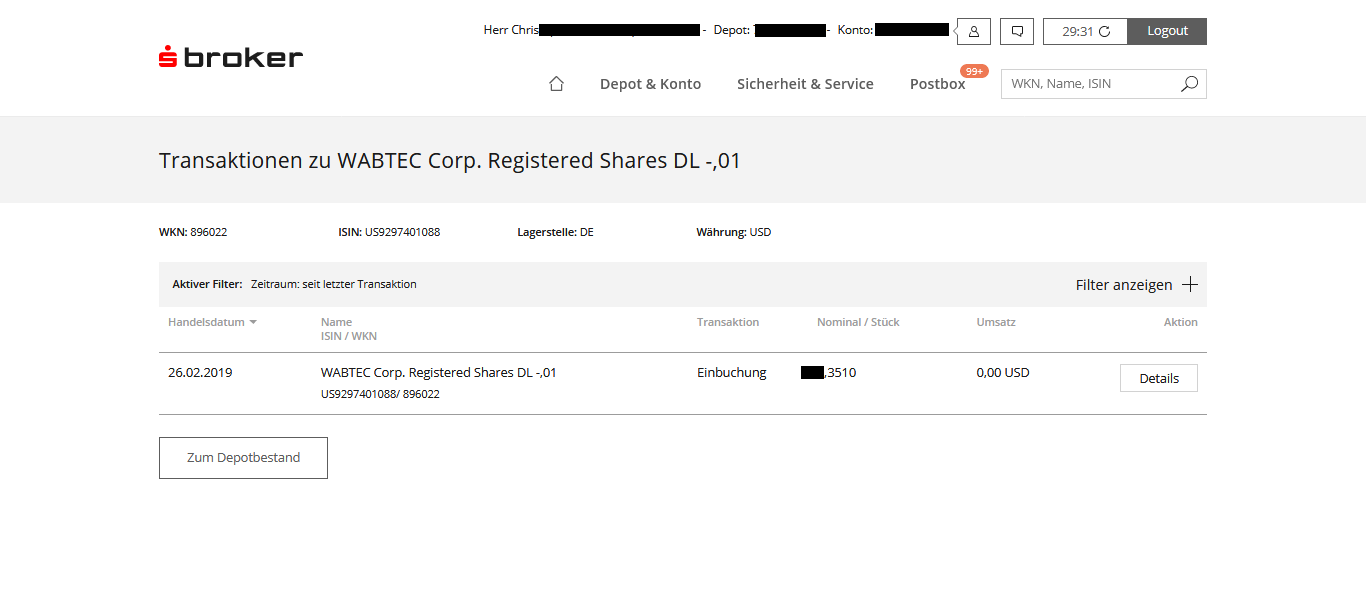Click the feedback speech bubble icon

[x=1016, y=31]
